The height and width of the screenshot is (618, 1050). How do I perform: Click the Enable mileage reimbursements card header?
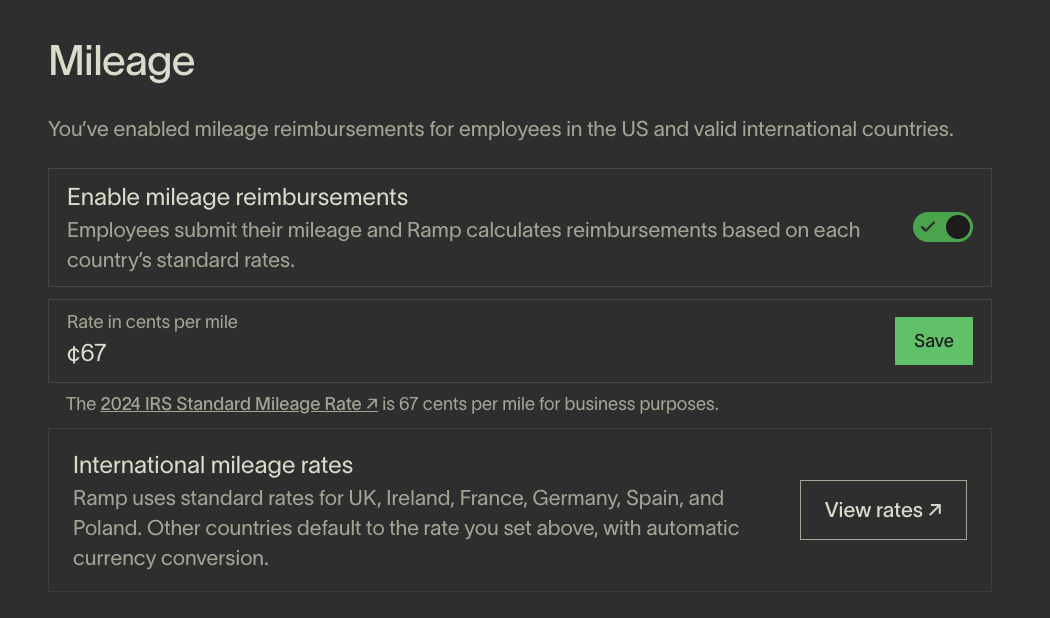click(237, 197)
